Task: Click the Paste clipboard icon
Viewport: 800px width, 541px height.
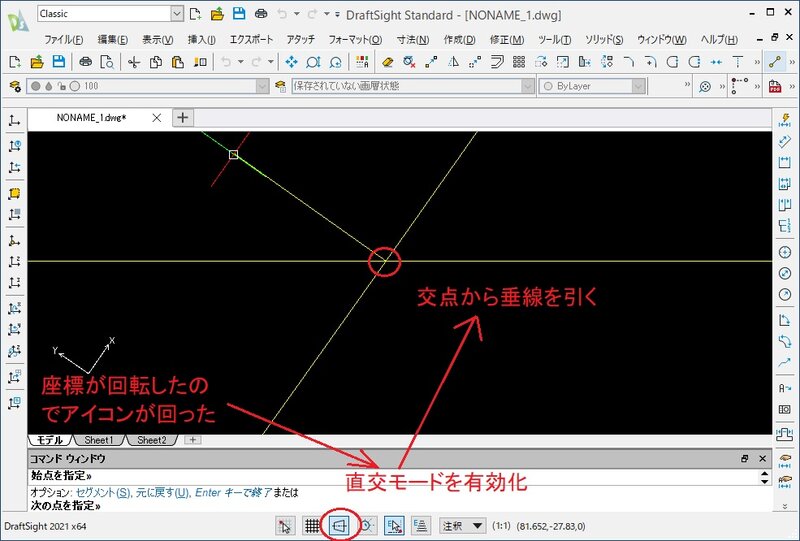Action: [x=178, y=62]
